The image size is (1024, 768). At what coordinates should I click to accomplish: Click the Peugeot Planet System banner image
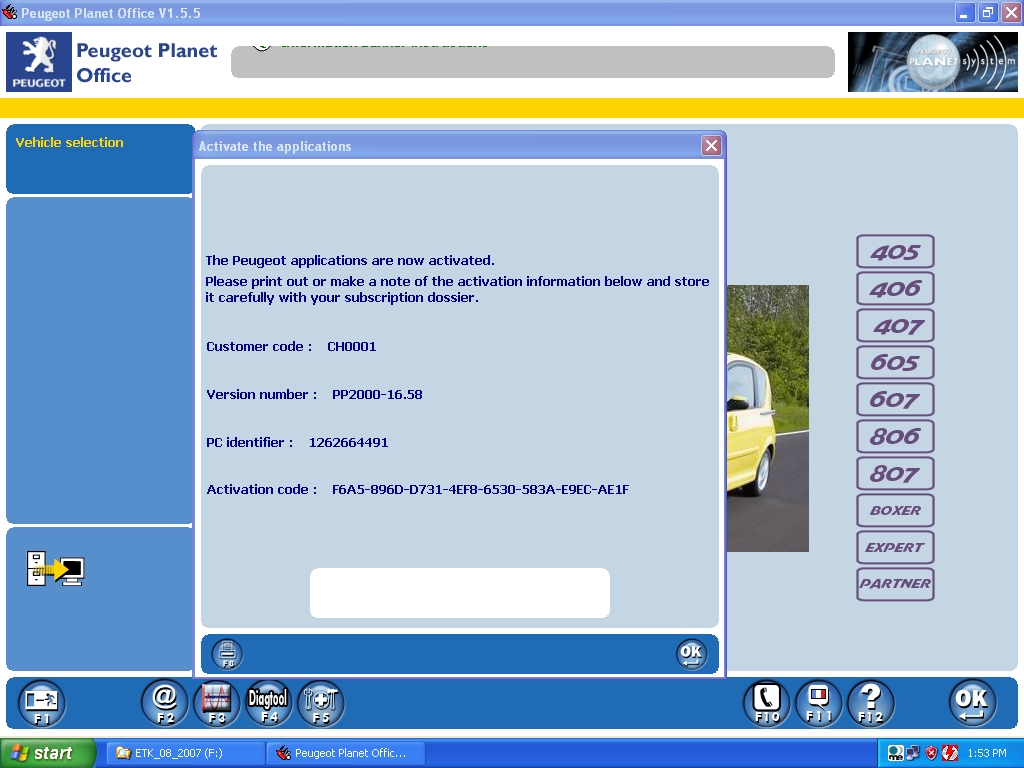pyautogui.click(x=933, y=62)
